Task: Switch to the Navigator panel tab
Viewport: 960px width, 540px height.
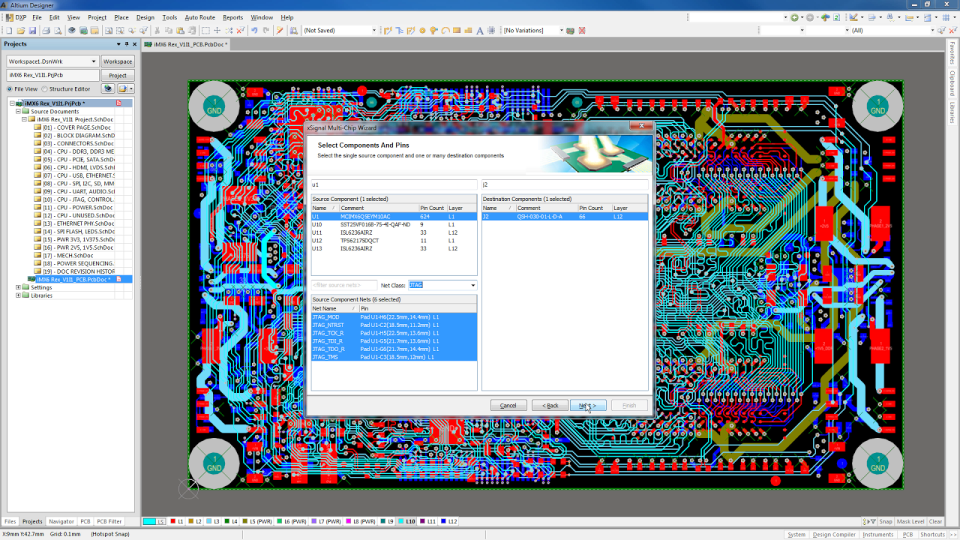Action: click(x=61, y=522)
